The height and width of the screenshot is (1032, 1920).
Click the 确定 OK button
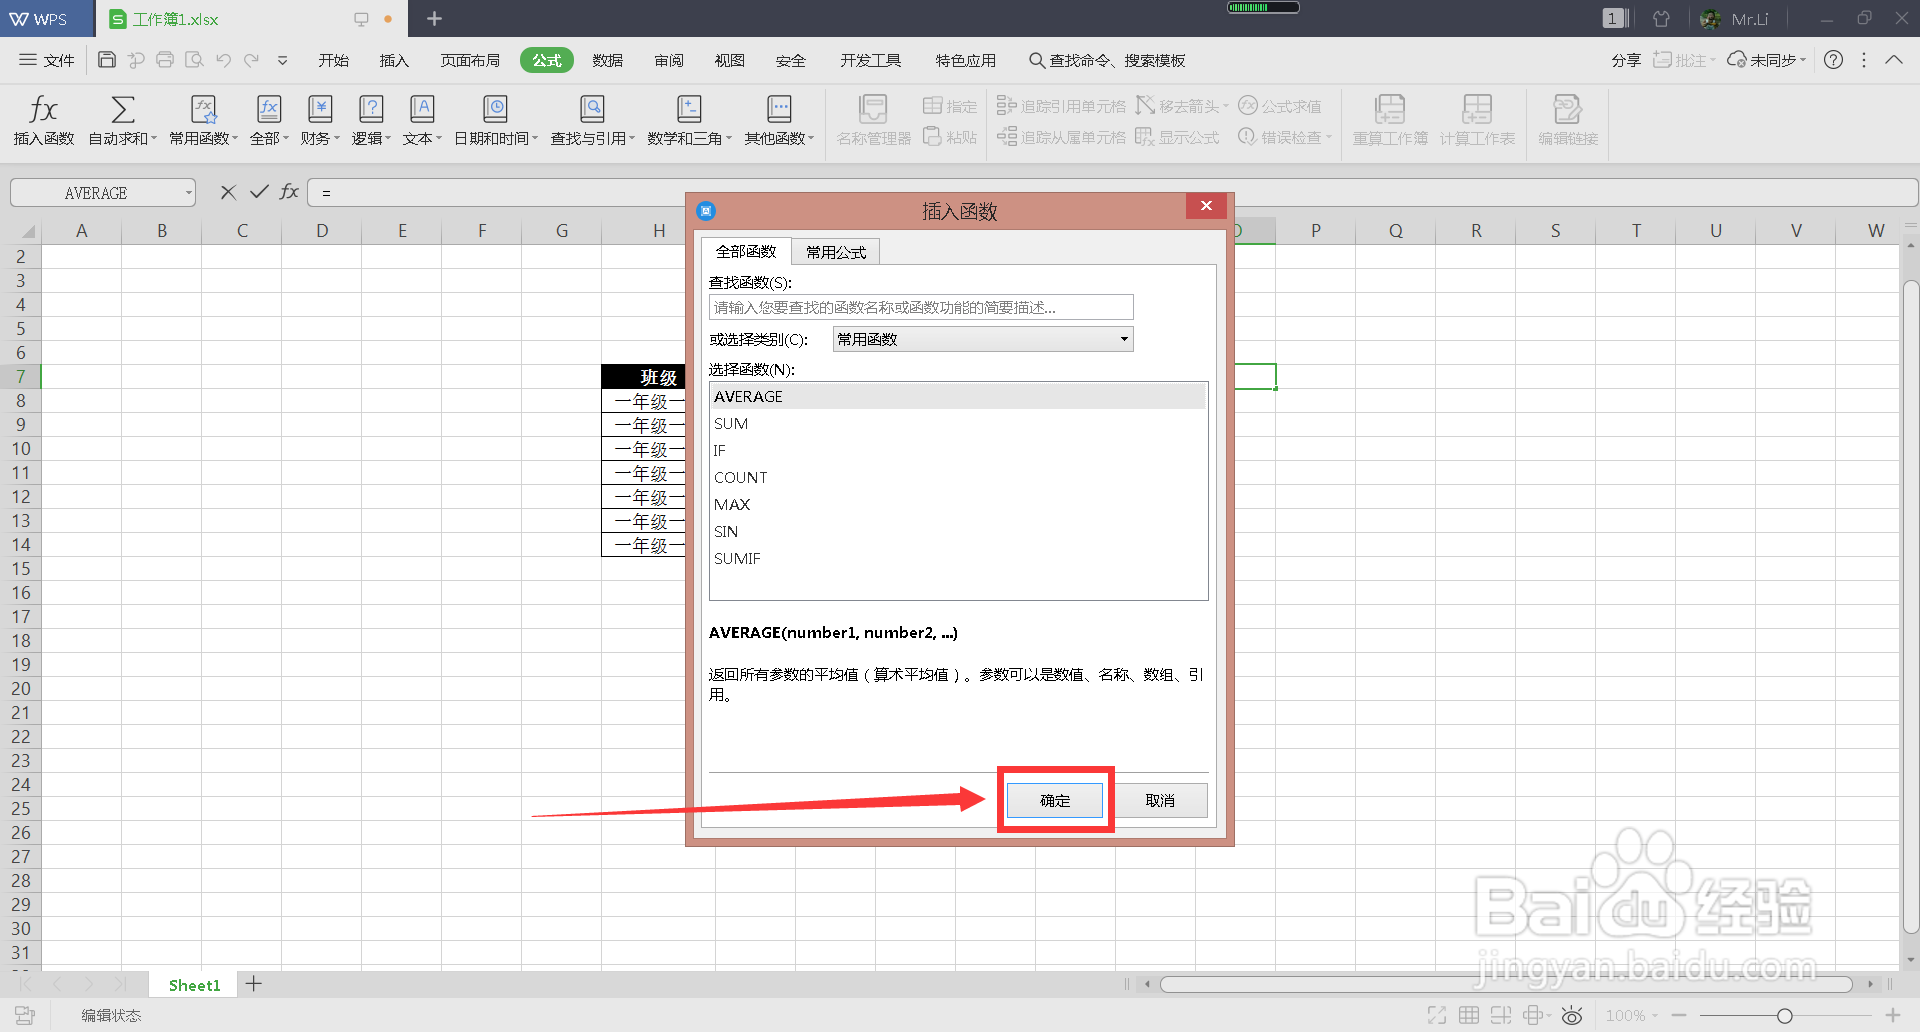pyautogui.click(x=1055, y=800)
